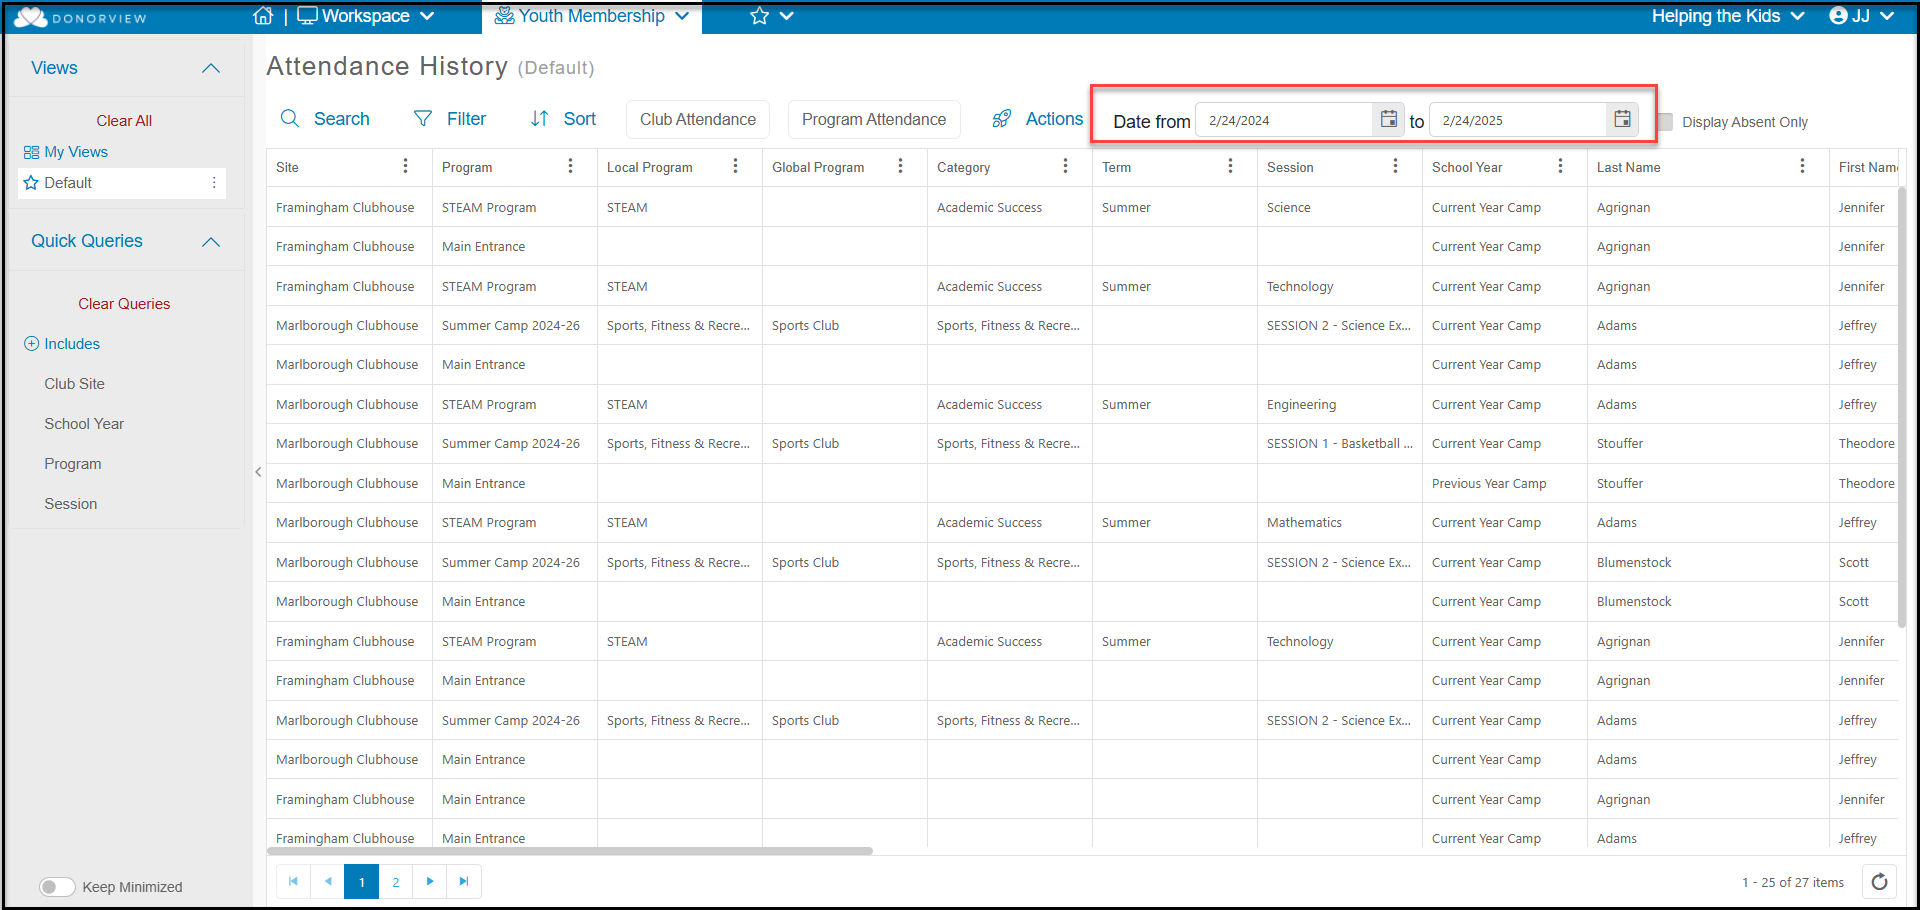Go to the home page icon

coord(263,16)
